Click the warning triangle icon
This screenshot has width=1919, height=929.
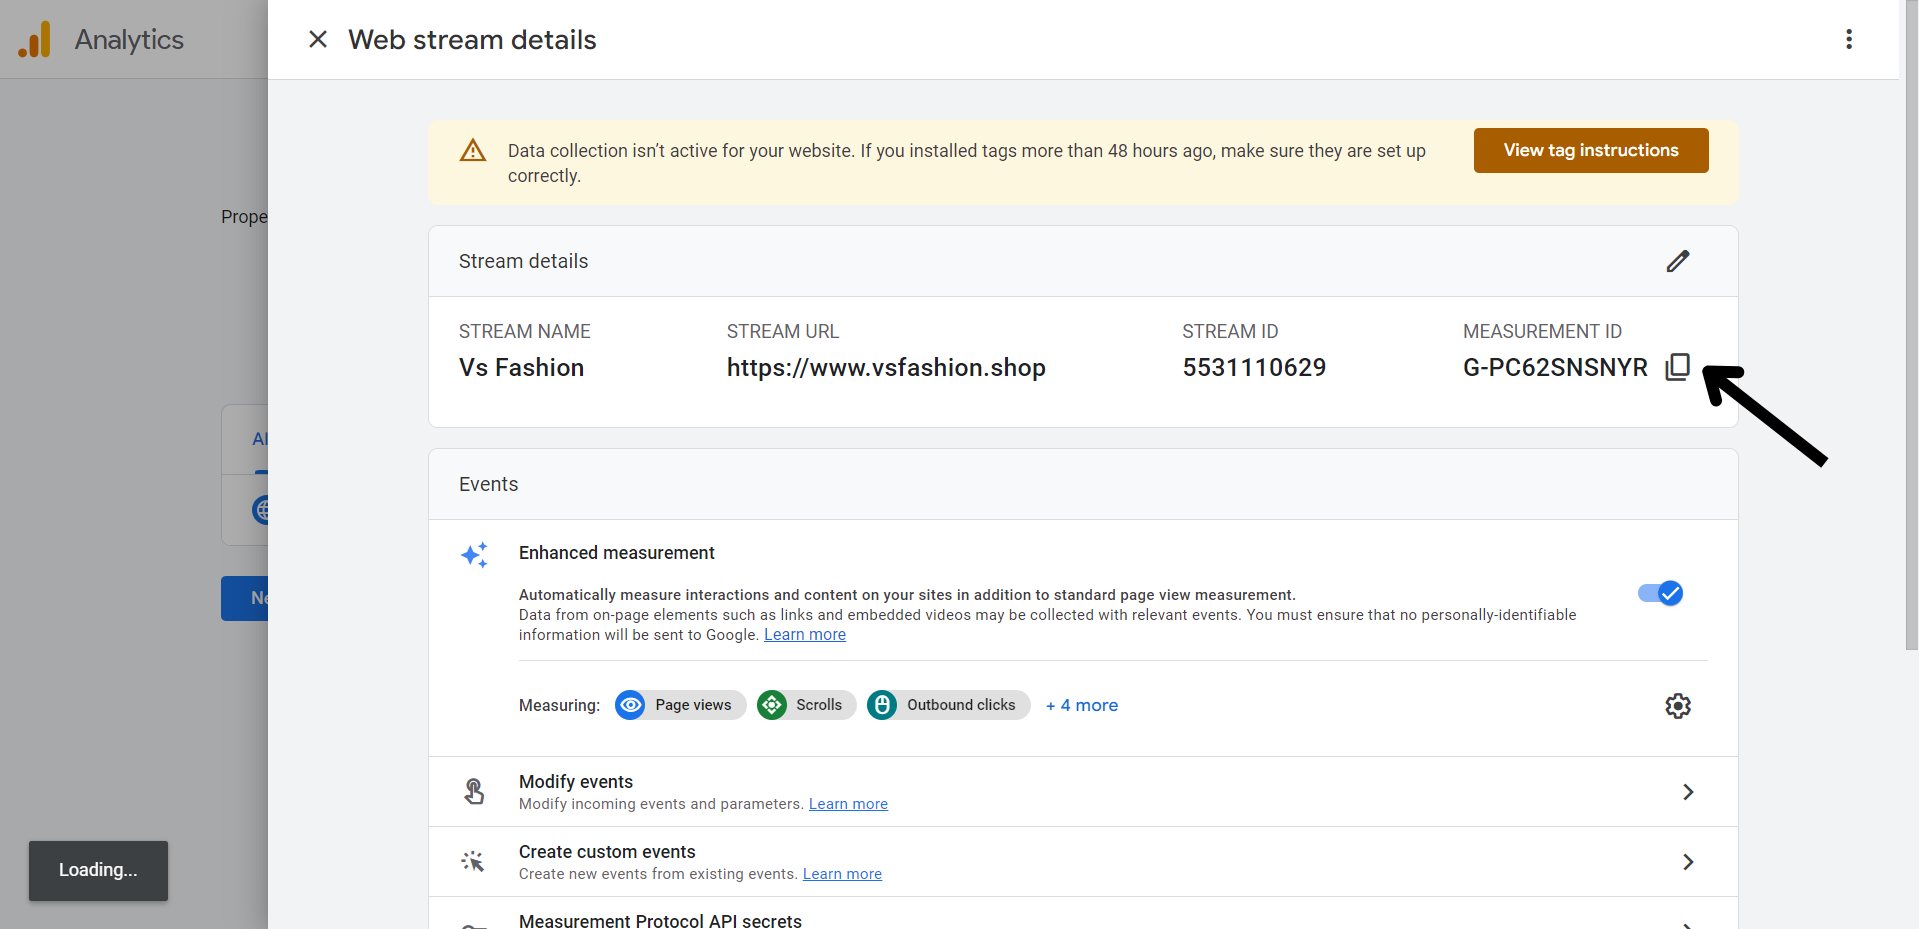(x=472, y=151)
